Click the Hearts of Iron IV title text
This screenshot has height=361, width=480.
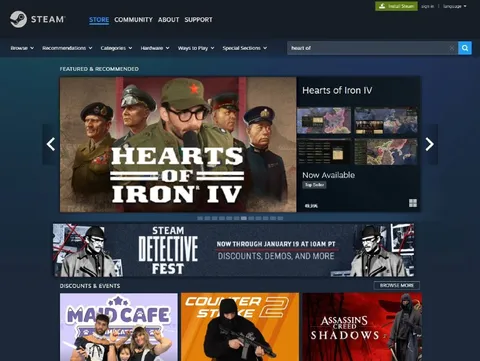337,90
